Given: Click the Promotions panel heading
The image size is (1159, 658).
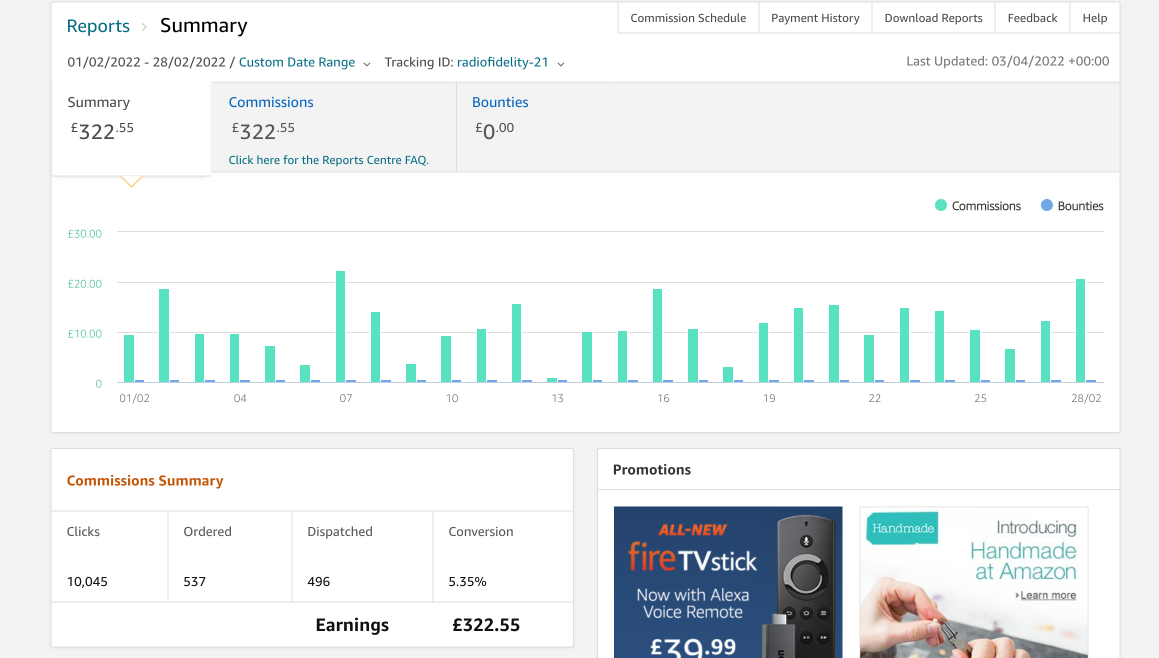Looking at the screenshot, I should coord(652,469).
